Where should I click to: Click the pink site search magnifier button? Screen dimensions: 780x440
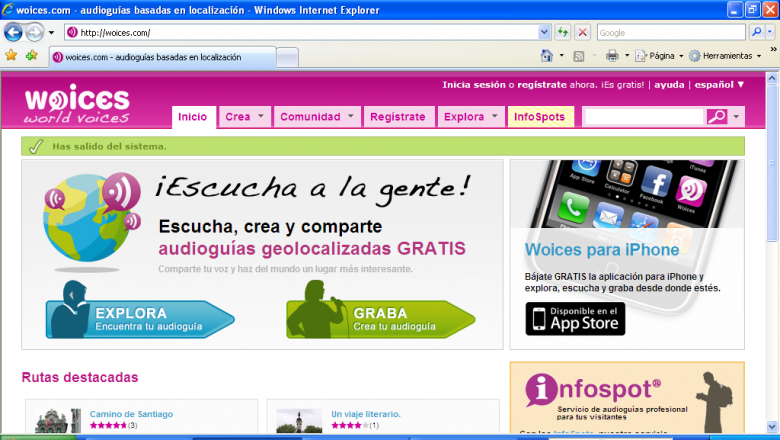click(717, 117)
